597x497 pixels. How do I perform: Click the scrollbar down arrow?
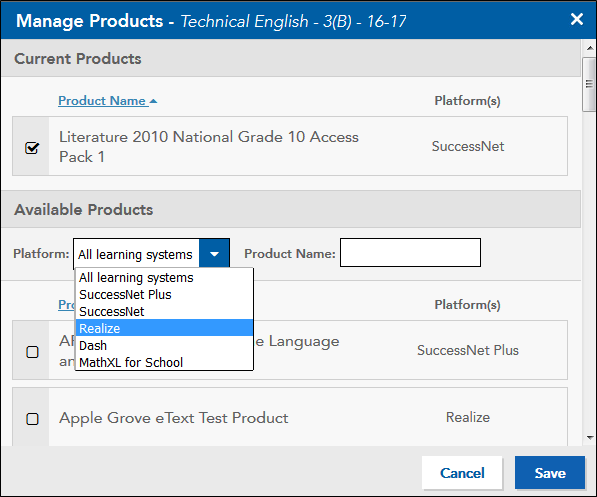click(x=590, y=438)
